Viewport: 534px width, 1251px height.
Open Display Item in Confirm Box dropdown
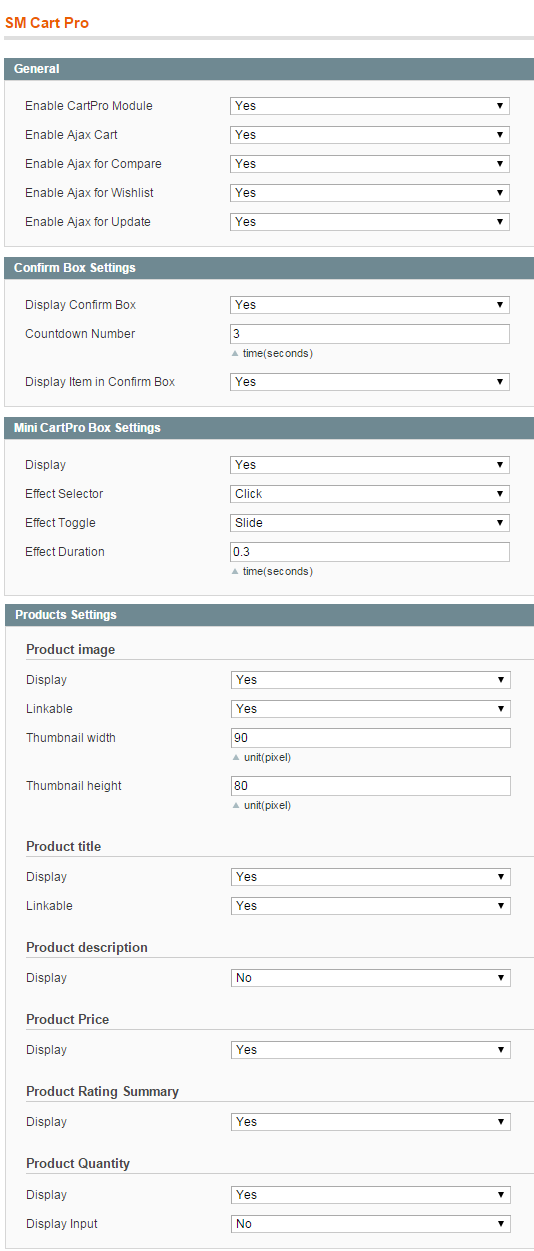370,382
